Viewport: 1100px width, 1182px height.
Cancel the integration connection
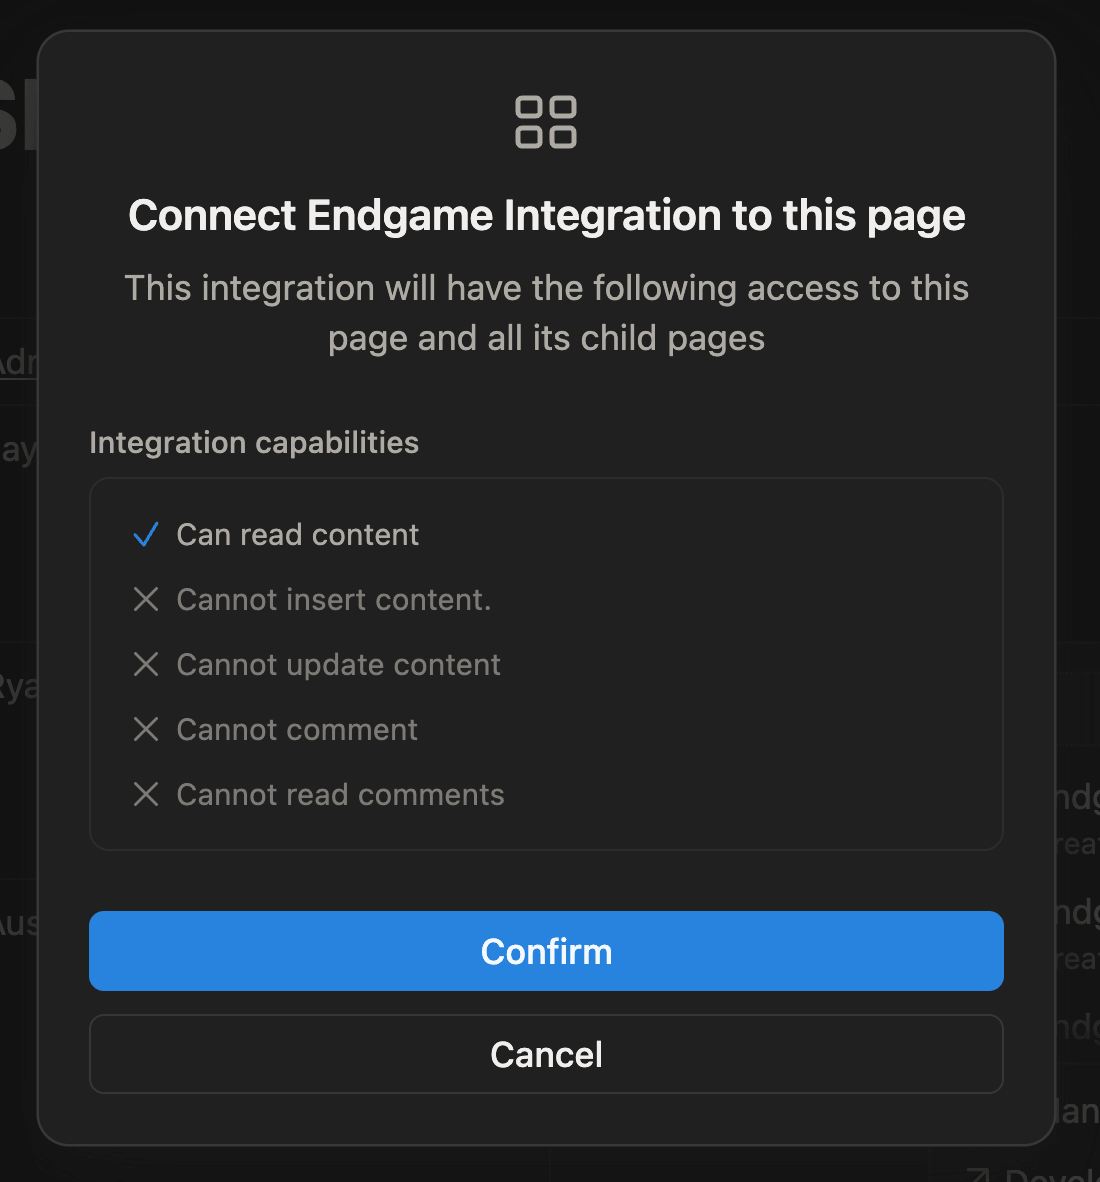coord(546,1054)
